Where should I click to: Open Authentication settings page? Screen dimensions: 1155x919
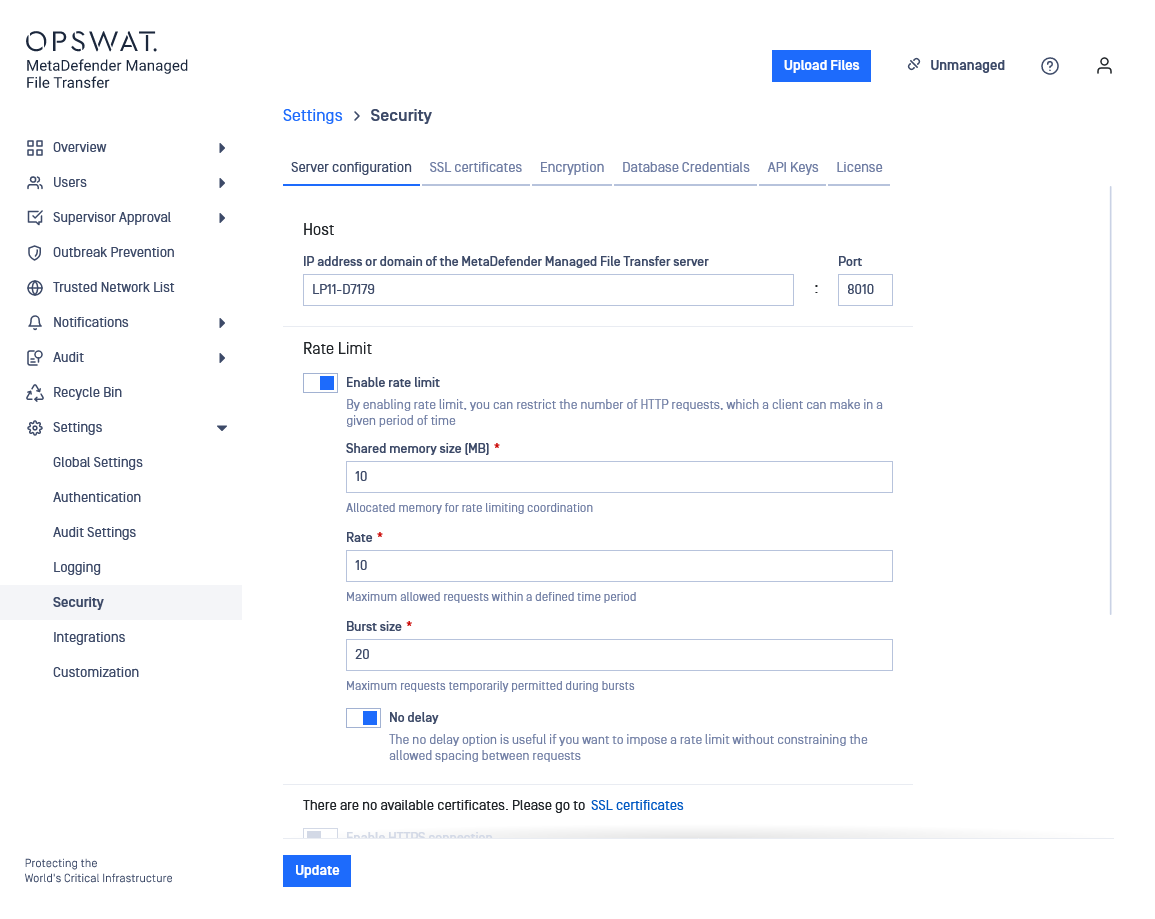[x=97, y=498]
